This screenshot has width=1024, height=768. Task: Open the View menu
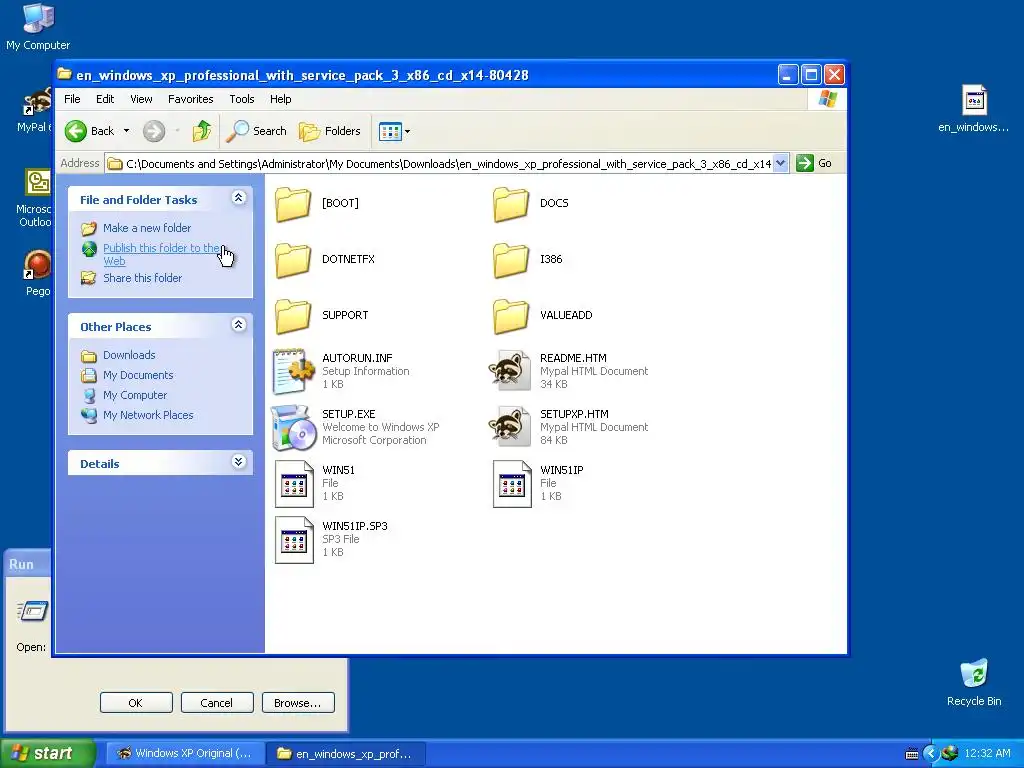141,99
